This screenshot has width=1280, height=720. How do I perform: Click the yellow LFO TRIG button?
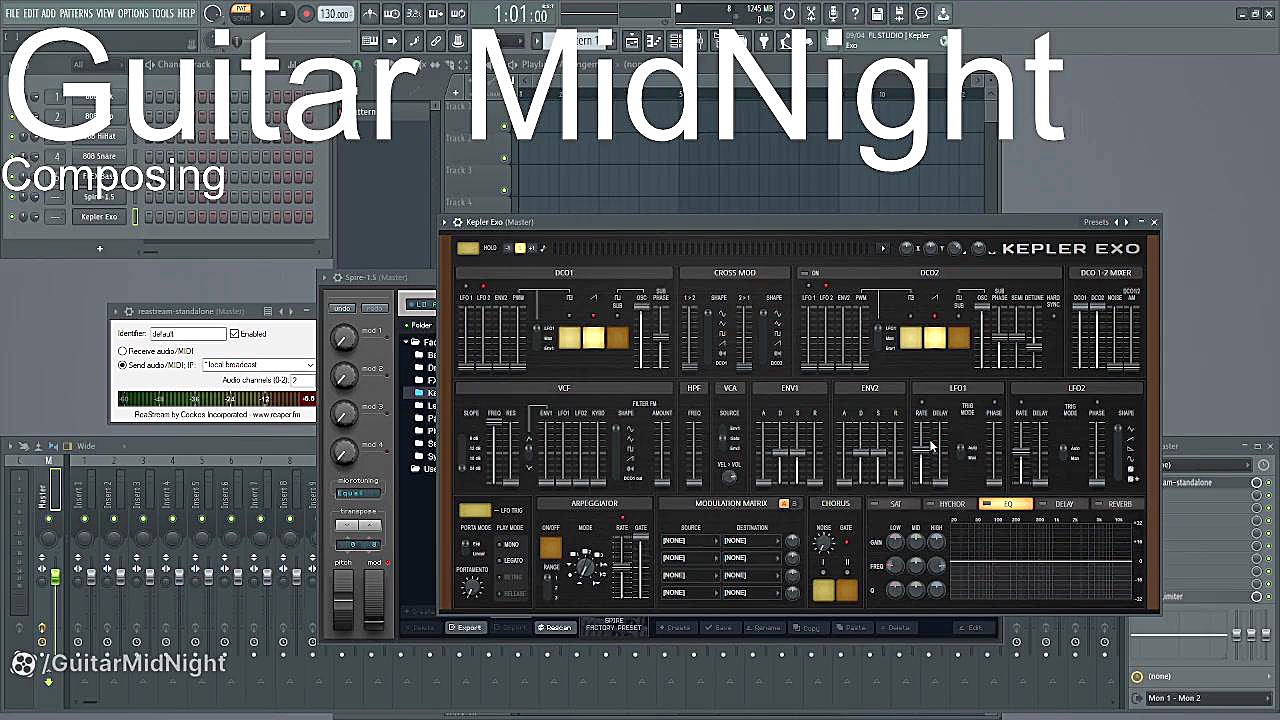[x=475, y=511]
